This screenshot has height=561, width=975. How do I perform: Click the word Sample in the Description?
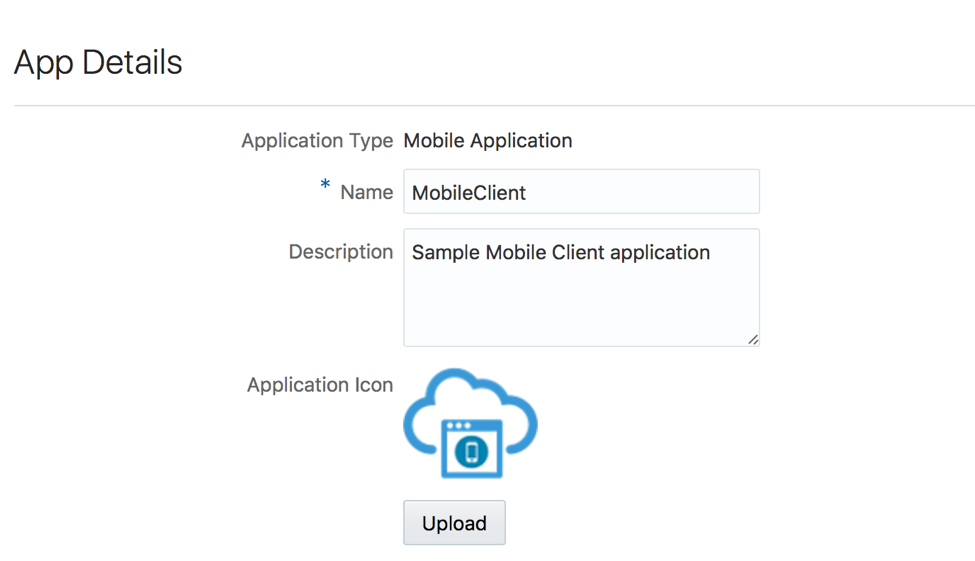click(446, 253)
